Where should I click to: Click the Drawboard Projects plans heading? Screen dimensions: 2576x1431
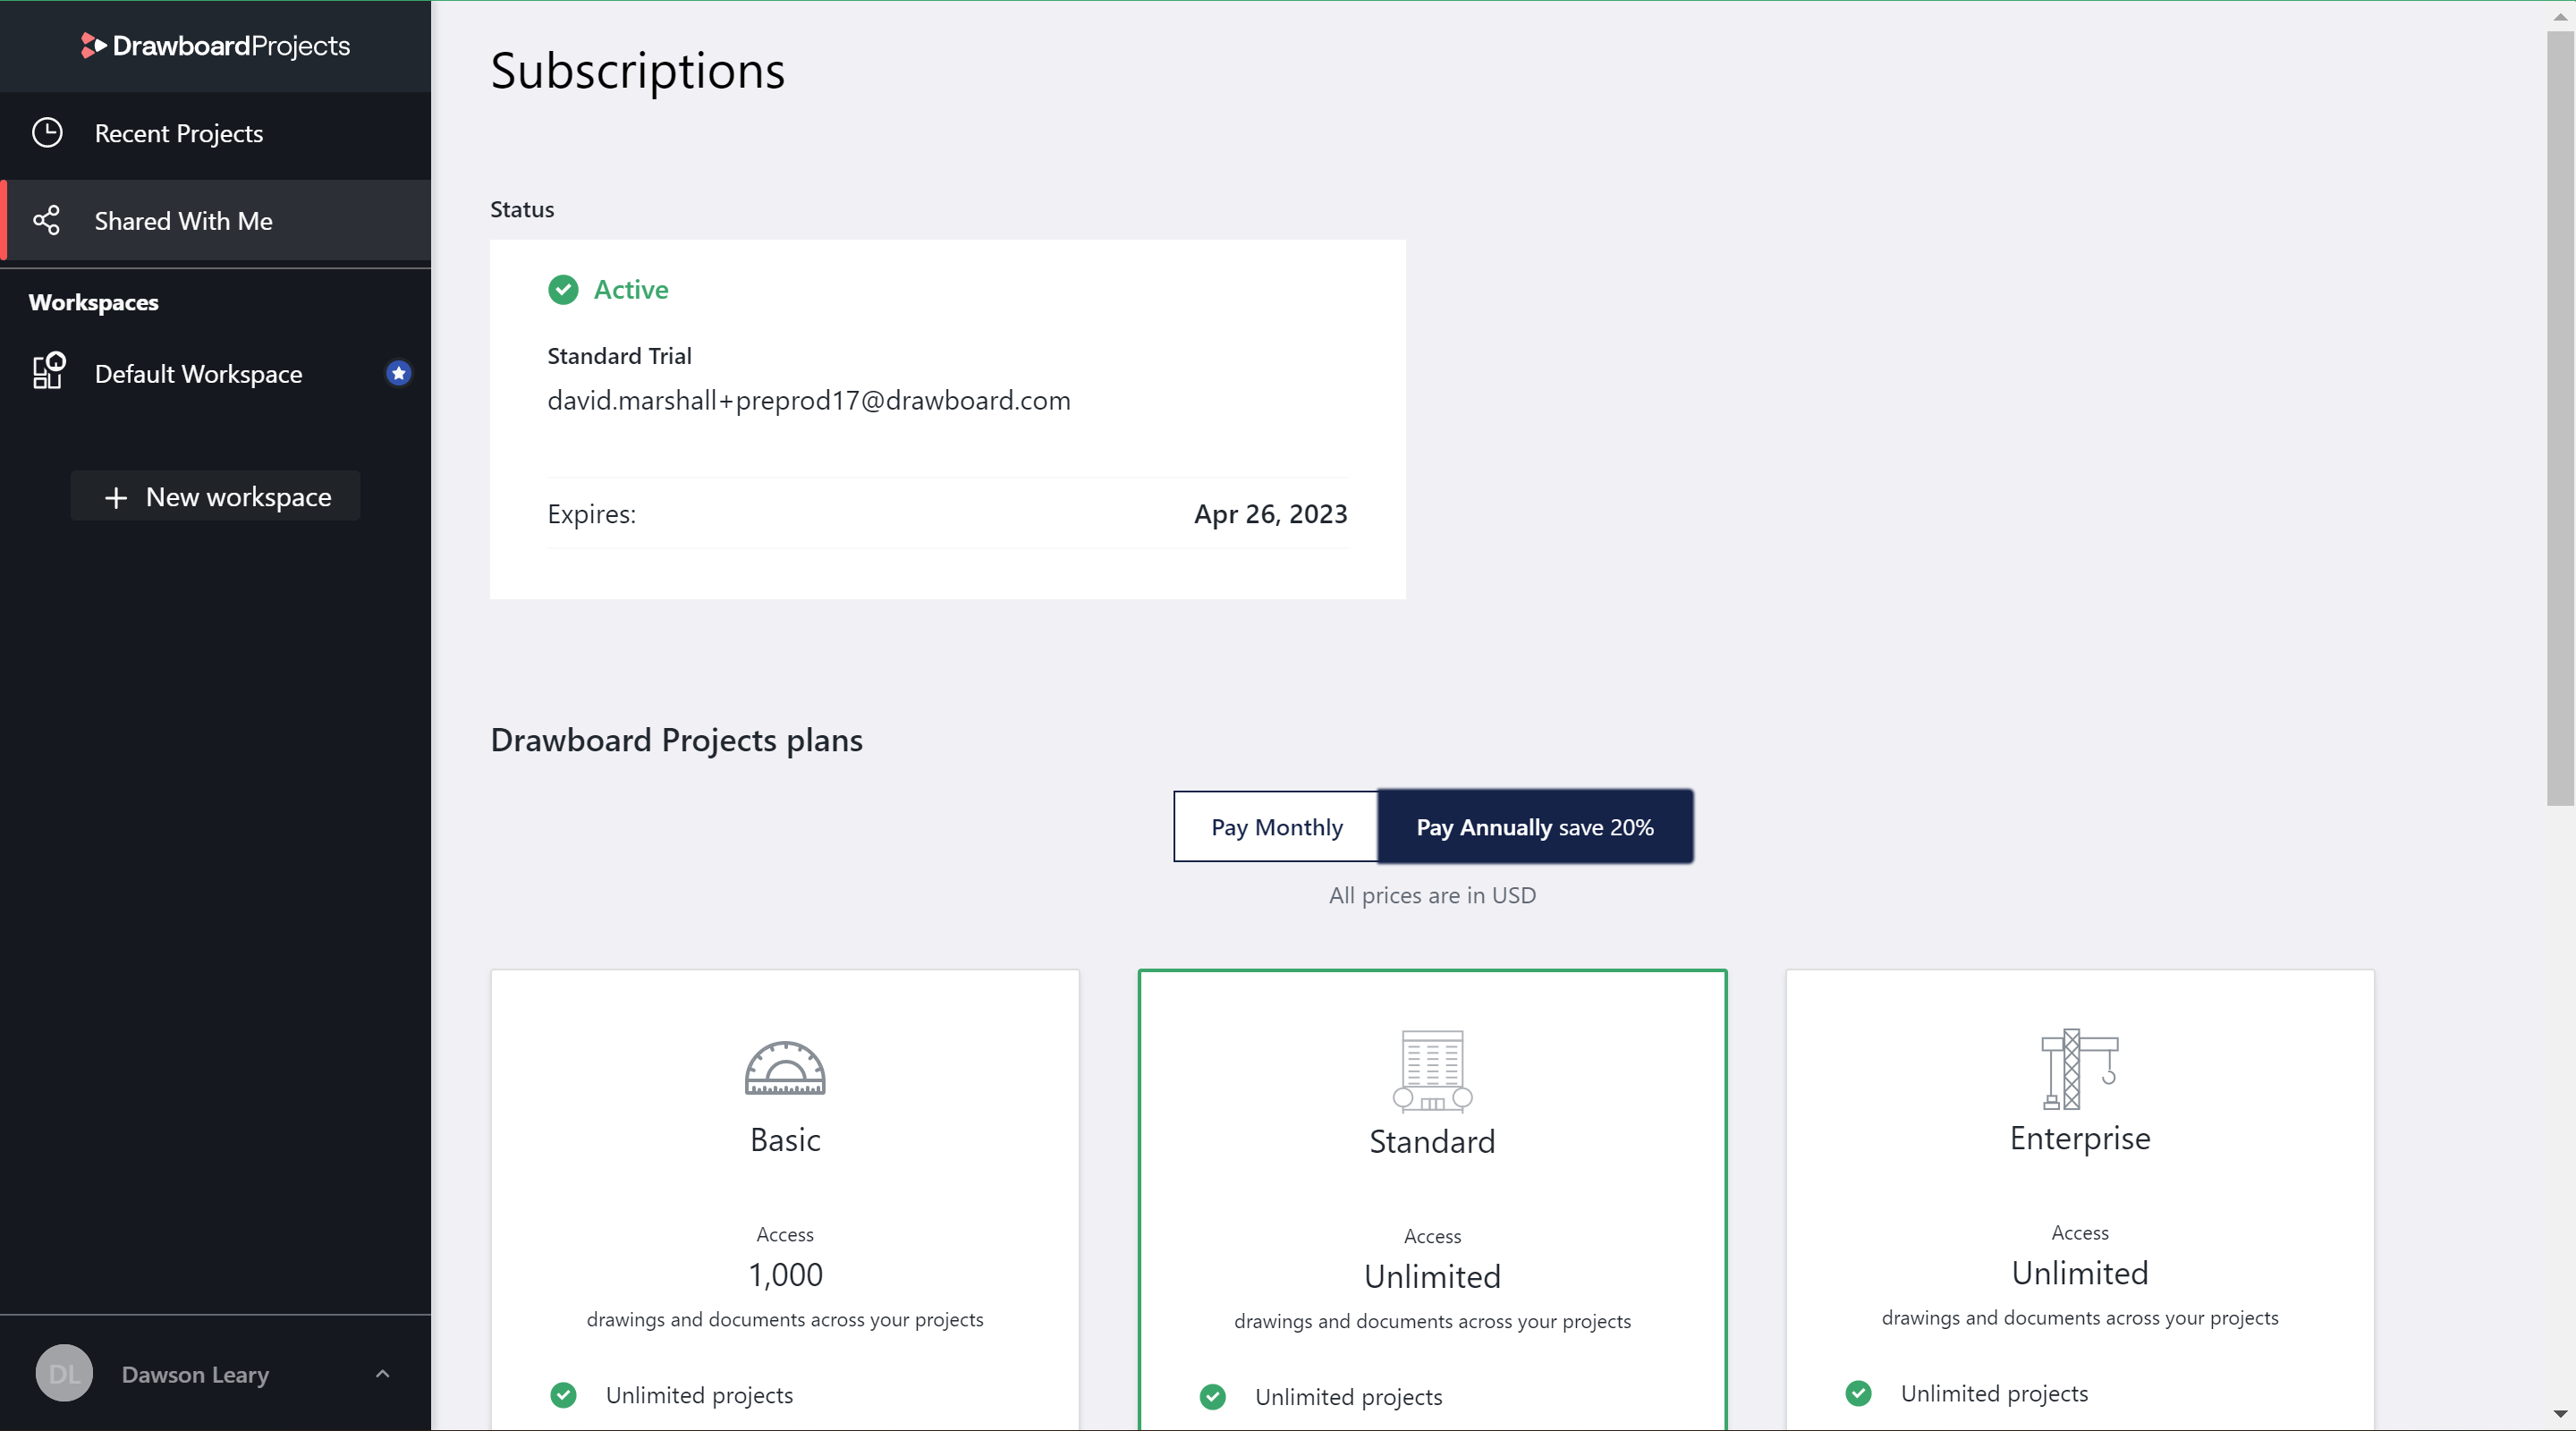676,740
